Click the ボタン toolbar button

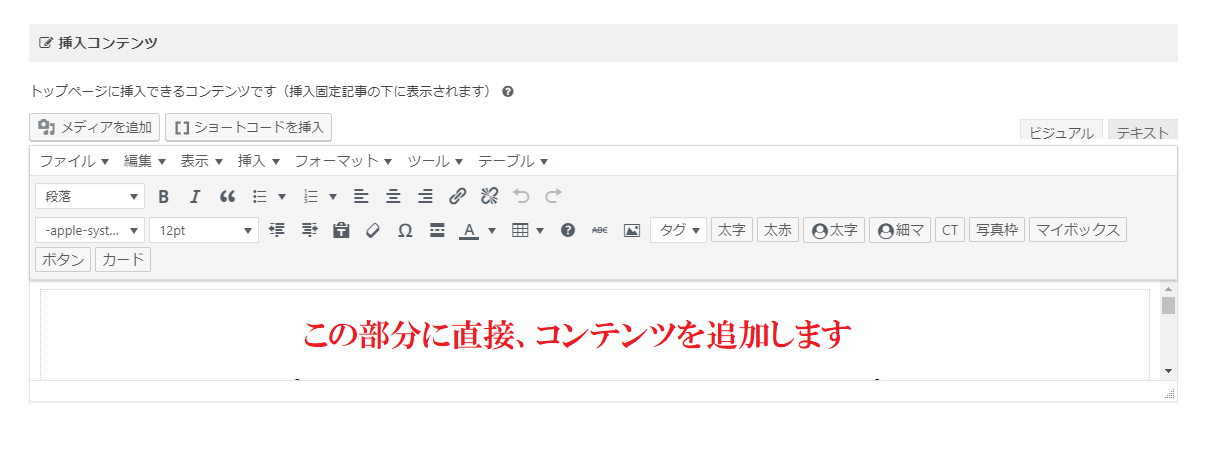[x=63, y=260]
